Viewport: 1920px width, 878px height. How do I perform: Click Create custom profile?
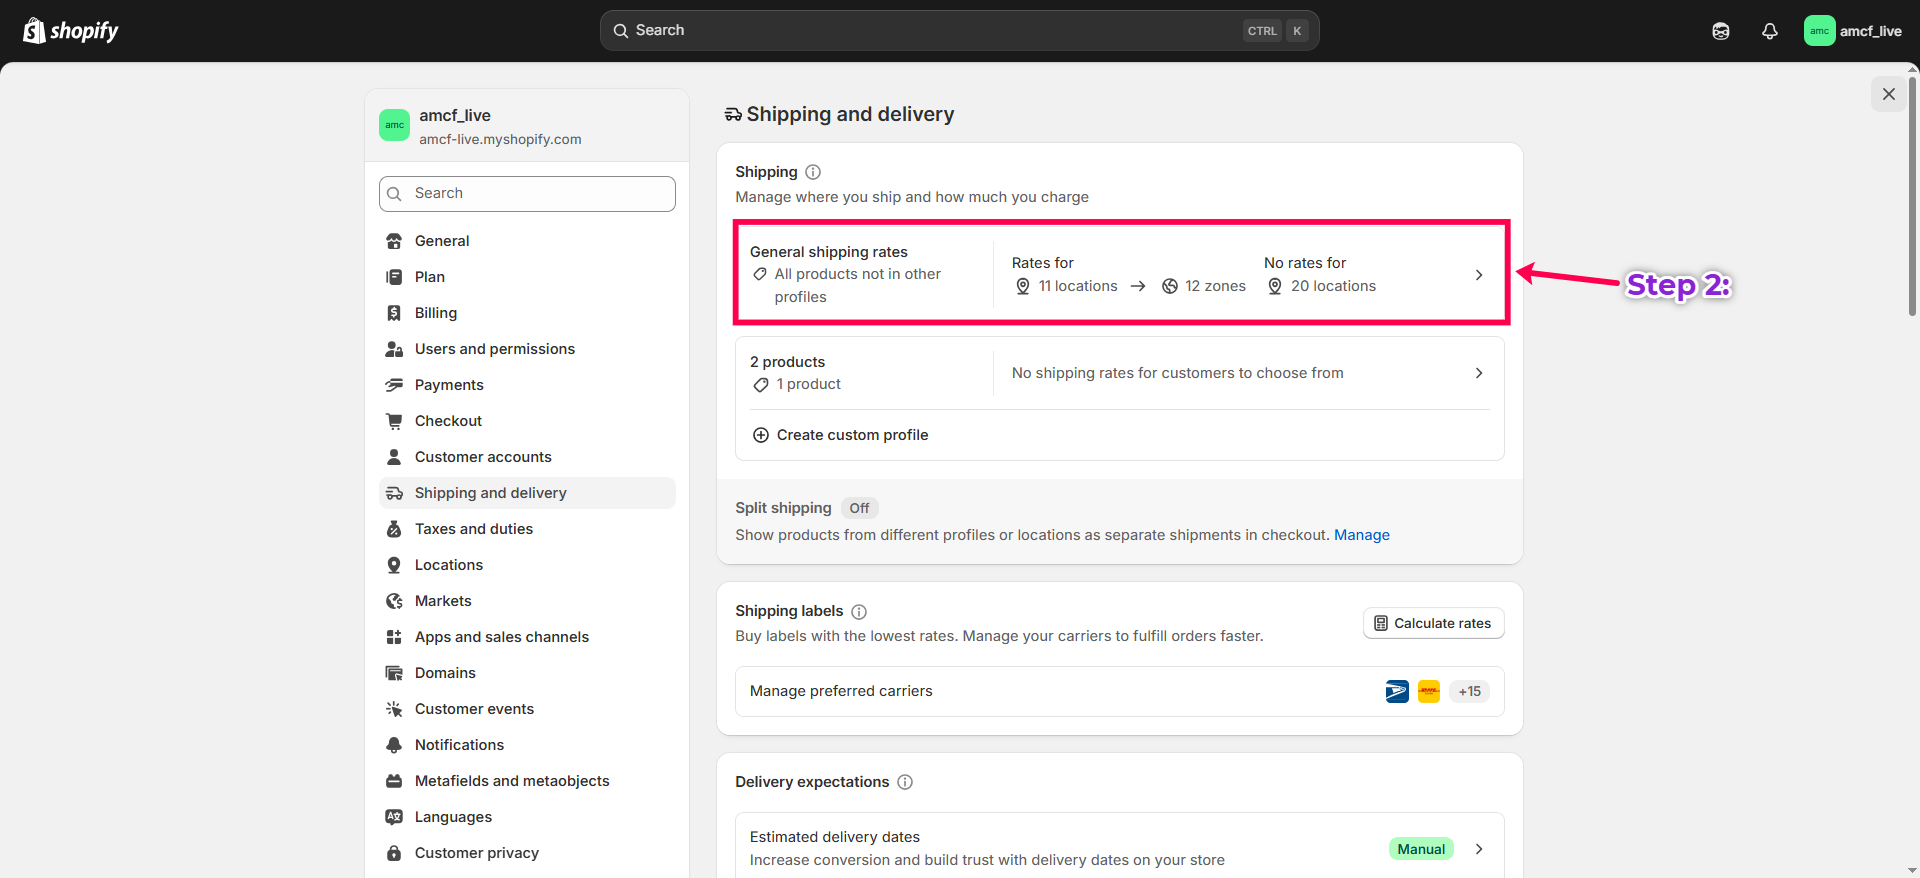(852, 435)
